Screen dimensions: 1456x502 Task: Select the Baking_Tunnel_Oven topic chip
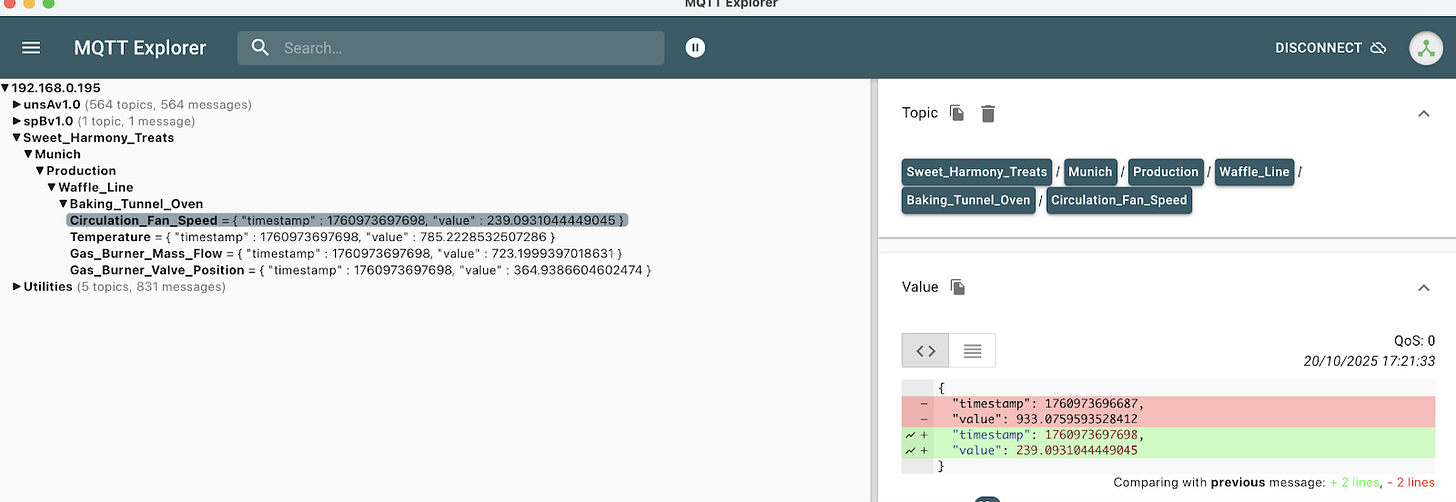click(968, 200)
